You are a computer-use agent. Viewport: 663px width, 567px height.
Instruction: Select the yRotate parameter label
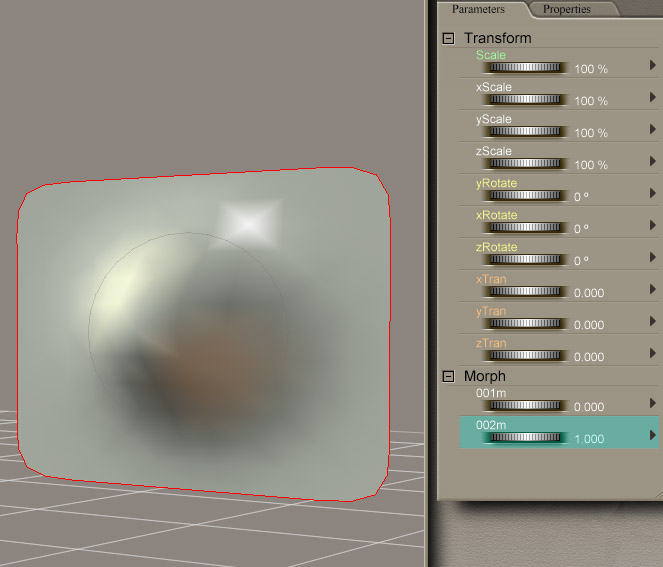[496, 184]
